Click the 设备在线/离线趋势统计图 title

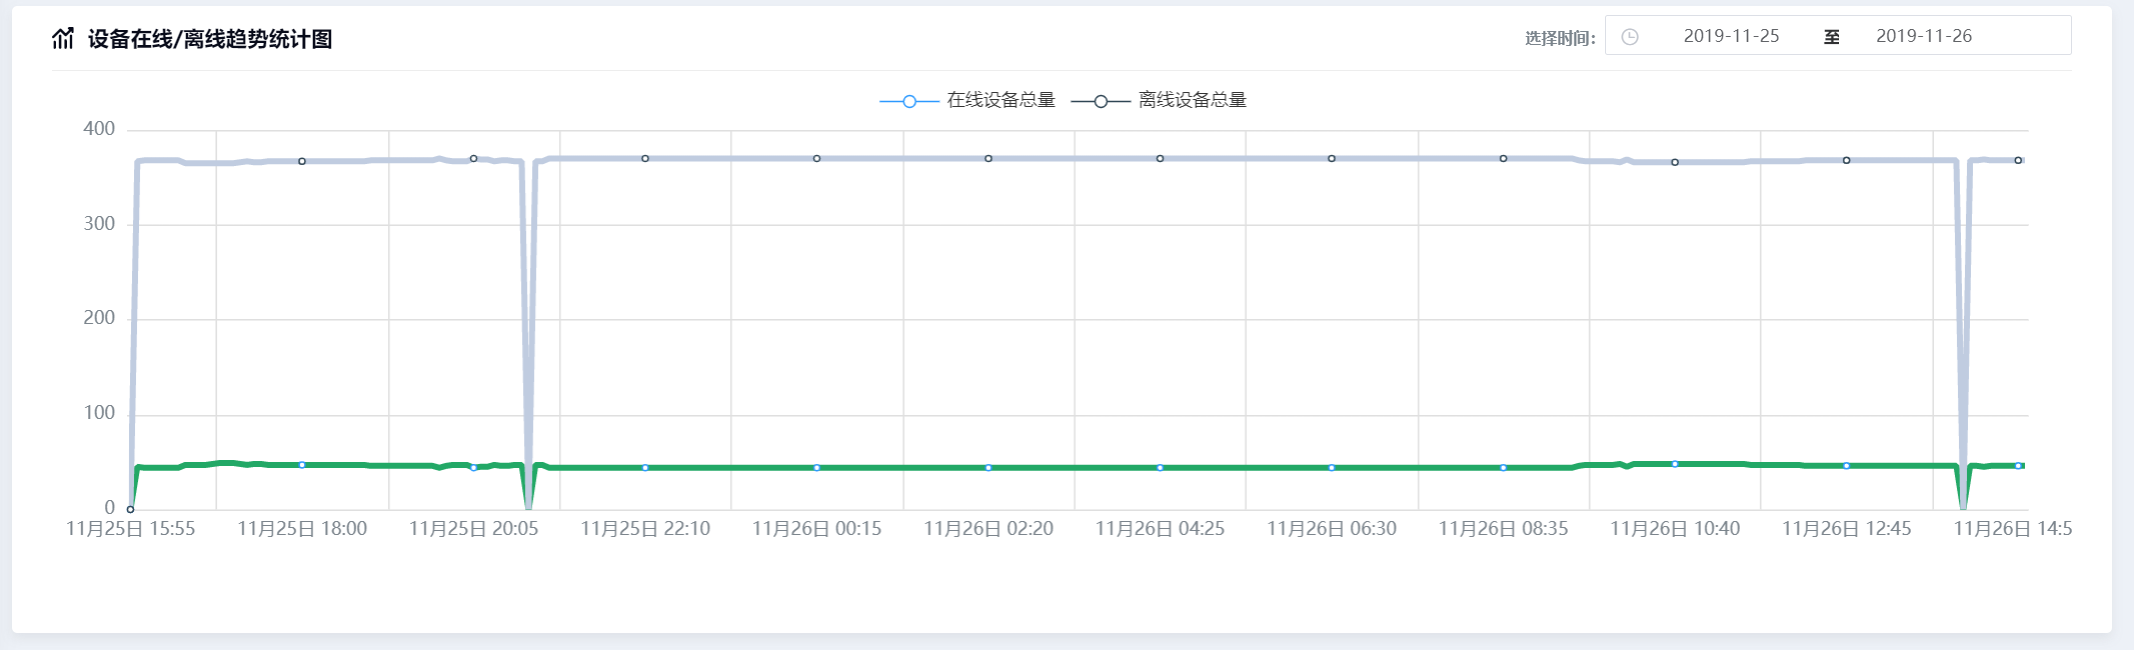(210, 39)
